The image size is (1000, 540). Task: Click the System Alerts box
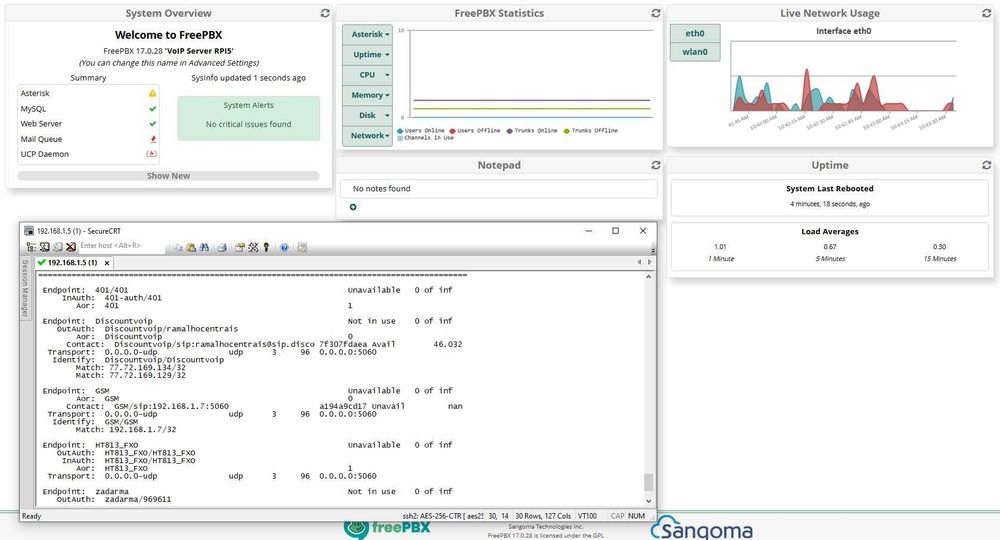(x=248, y=118)
